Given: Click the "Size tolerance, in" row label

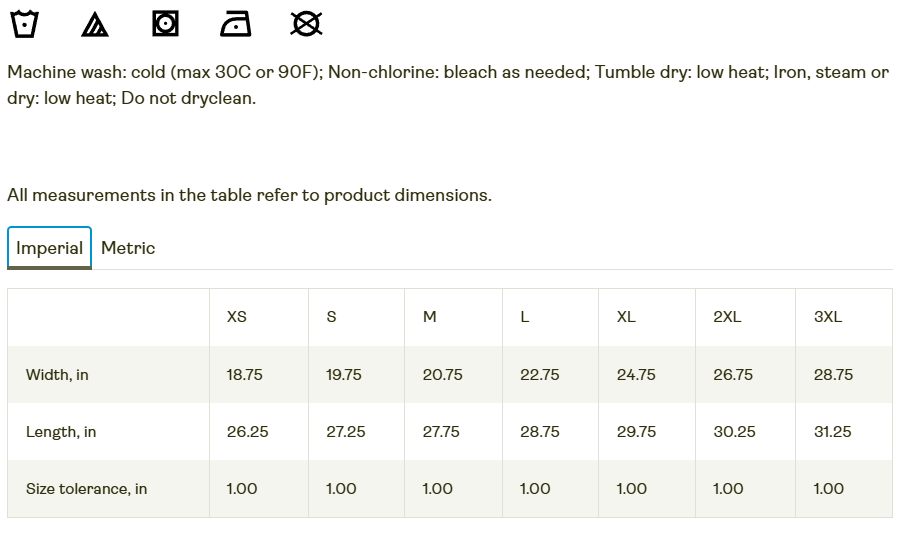Looking at the screenshot, I should [x=86, y=489].
